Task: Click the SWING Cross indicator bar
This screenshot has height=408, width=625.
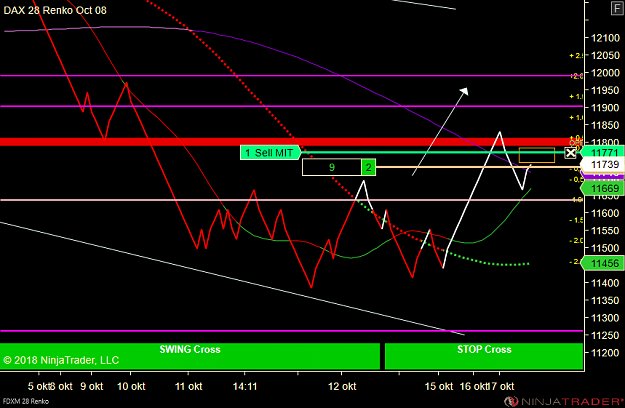Action: click(190, 356)
